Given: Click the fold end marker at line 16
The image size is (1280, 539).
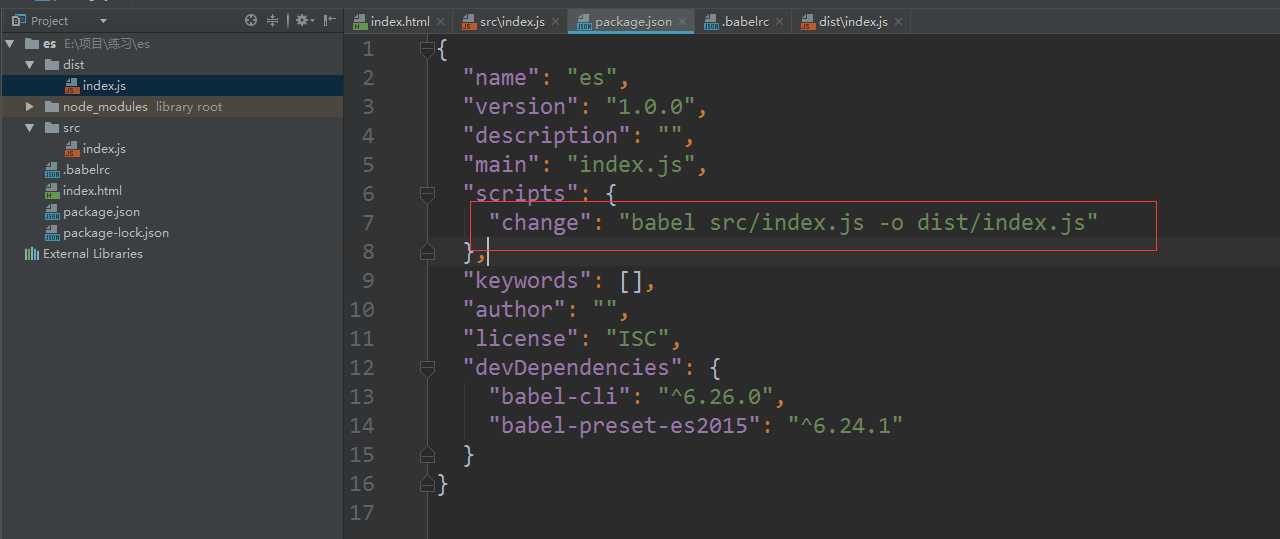Looking at the screenshot, I should pos(428,483).
